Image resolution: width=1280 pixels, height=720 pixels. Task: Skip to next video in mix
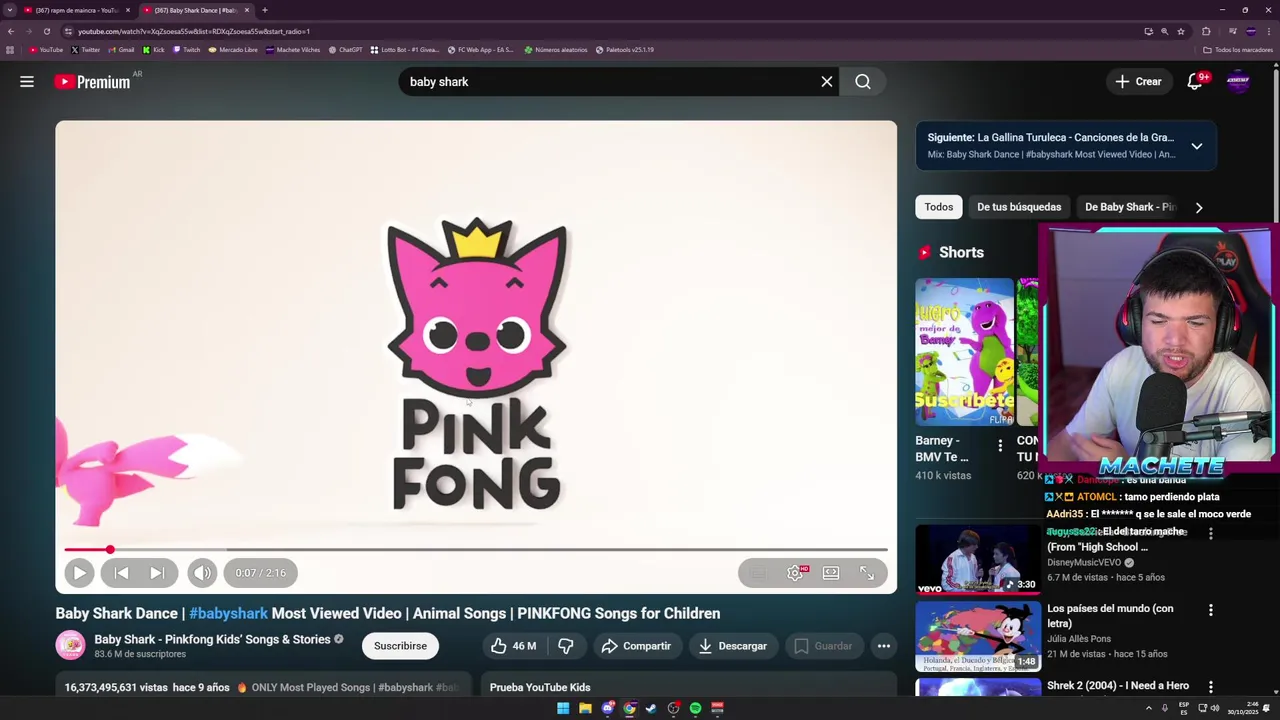(x=157, y=573)
